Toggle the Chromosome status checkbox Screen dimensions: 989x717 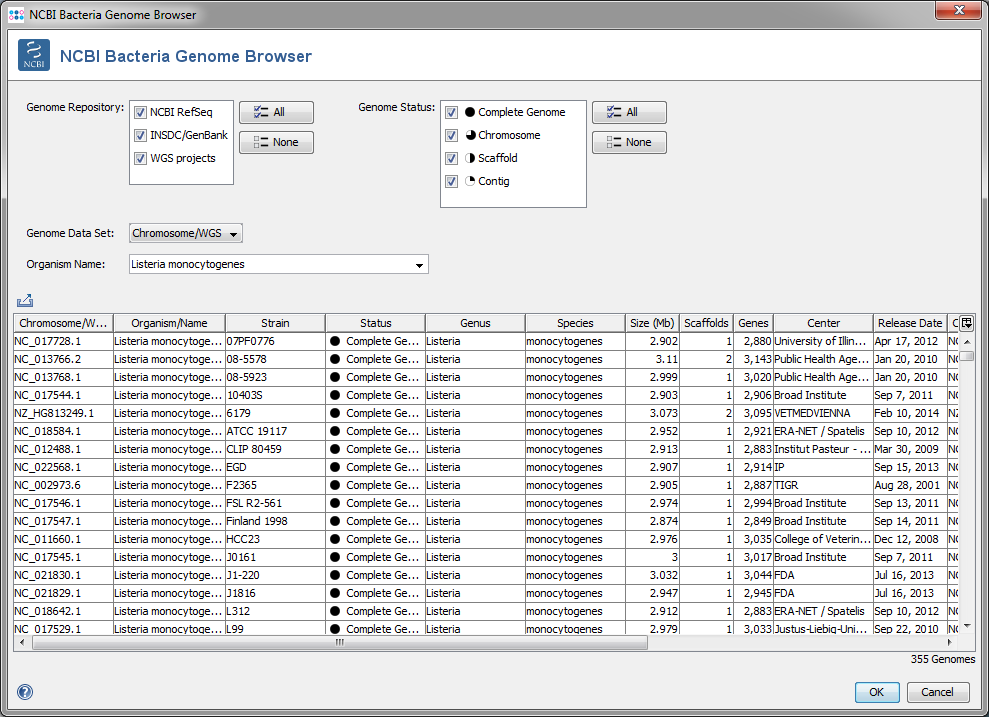click(x=452, y=135)
